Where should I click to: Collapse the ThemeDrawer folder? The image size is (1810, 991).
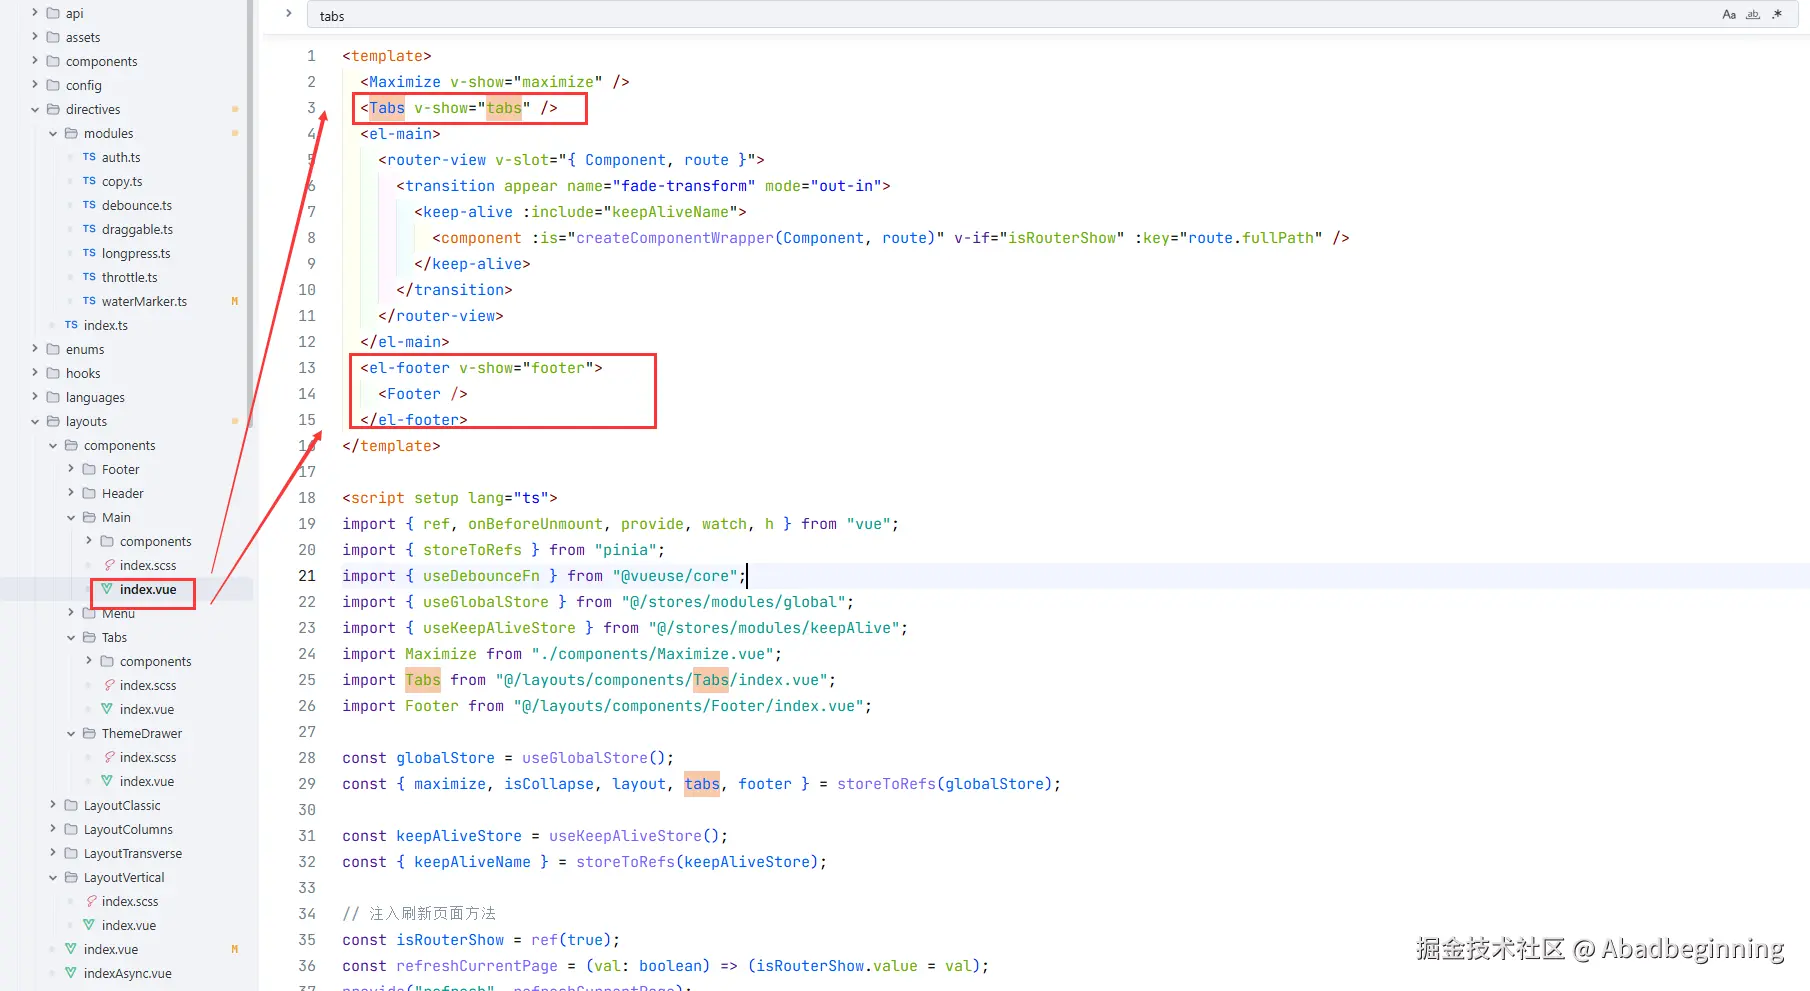coord(71,733)
